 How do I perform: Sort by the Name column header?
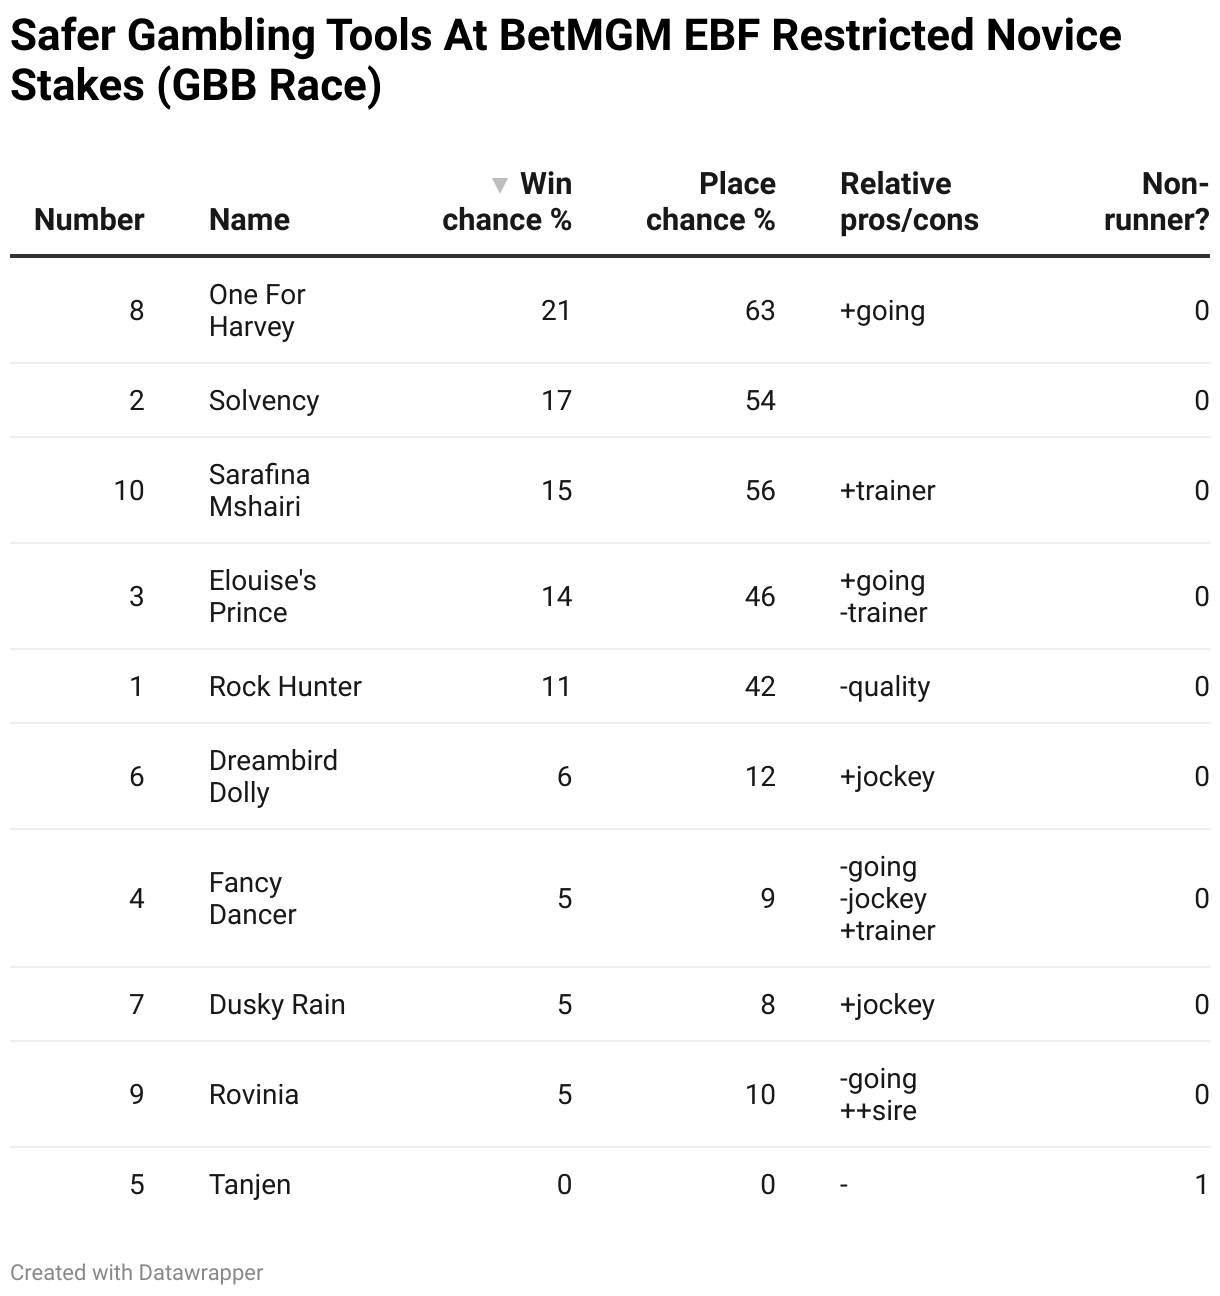click(x=249, y=219)
